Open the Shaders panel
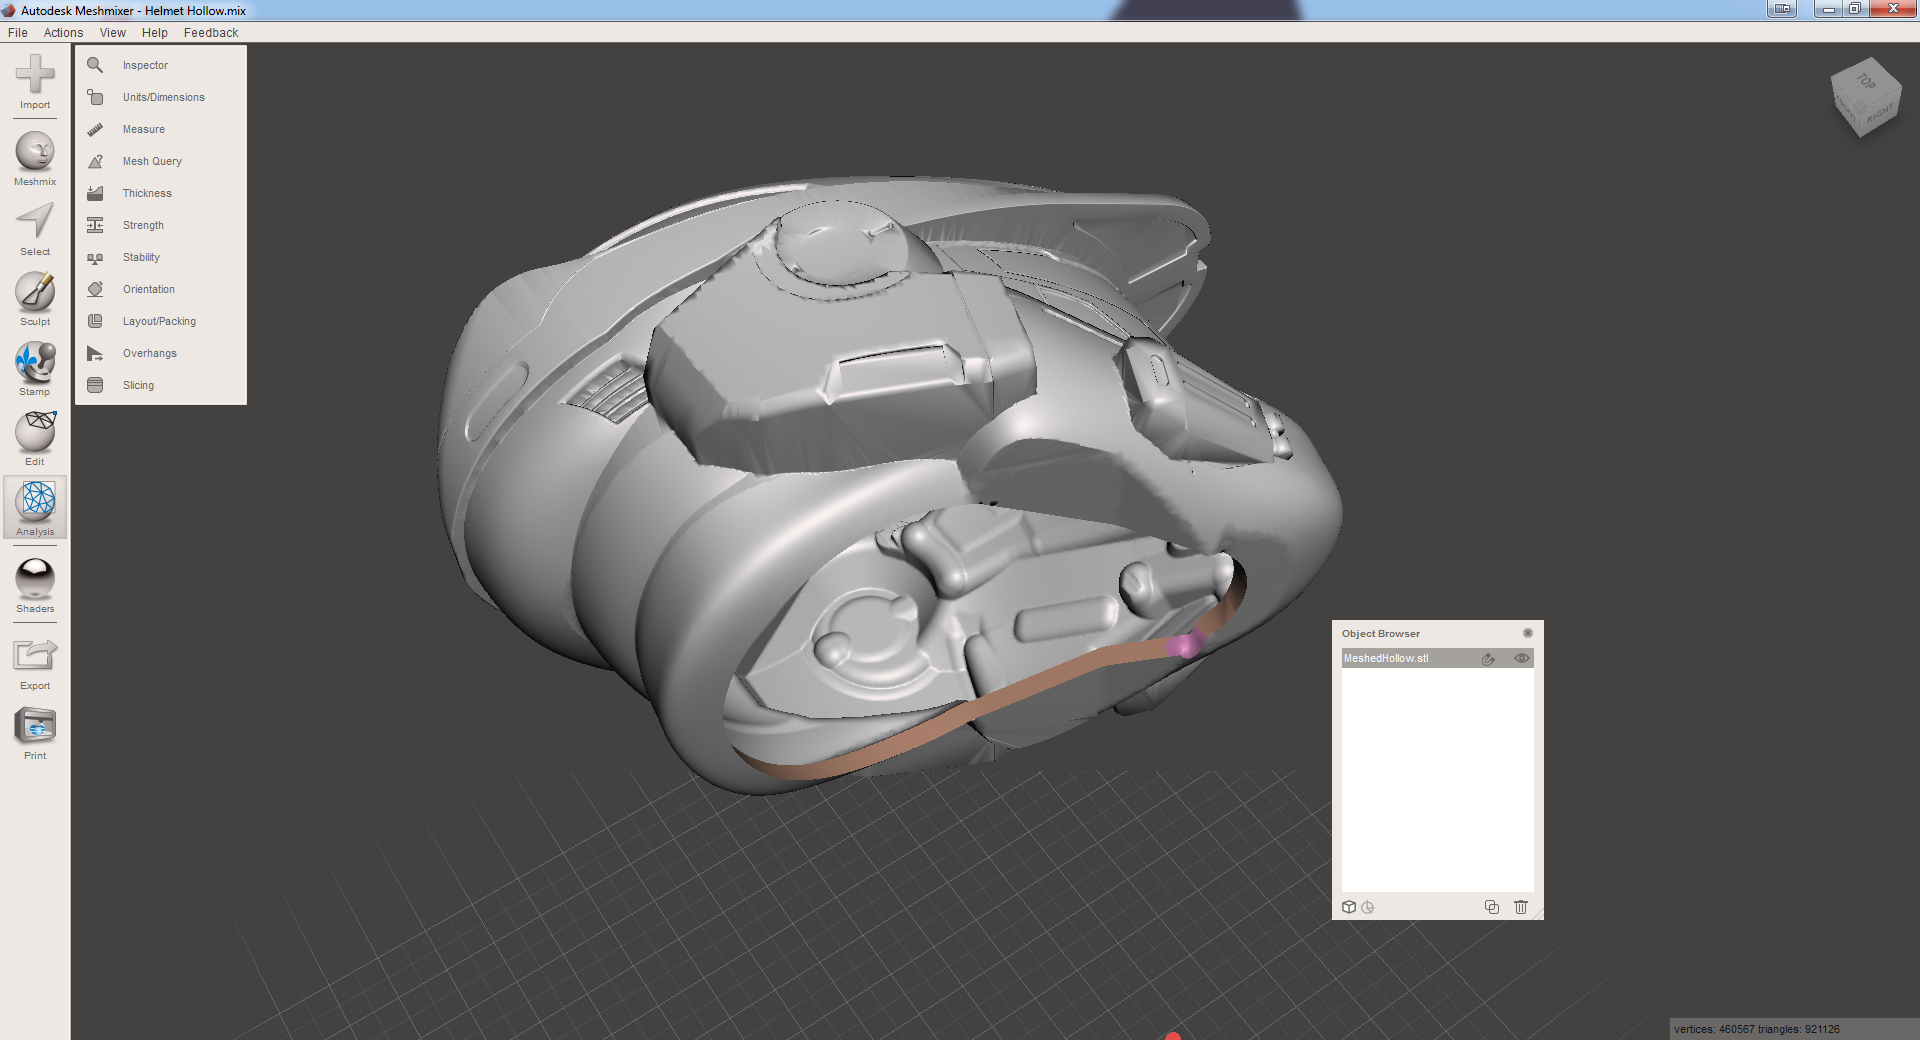This screenshot has width=1920, height=1040. click(x=35, y=584)
